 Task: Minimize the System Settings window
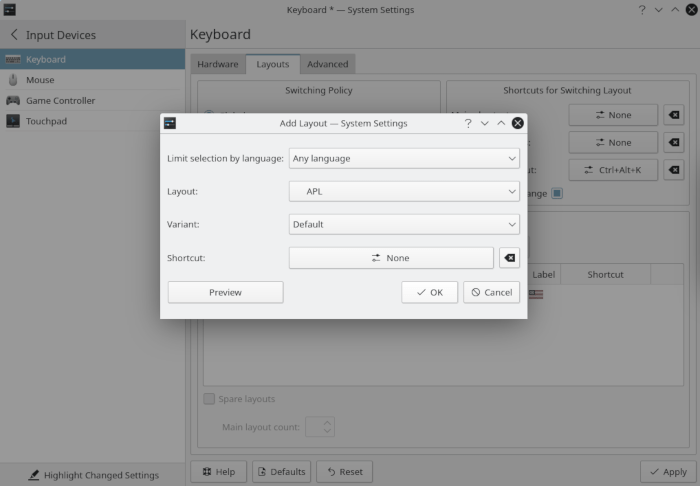pos(658,10)
